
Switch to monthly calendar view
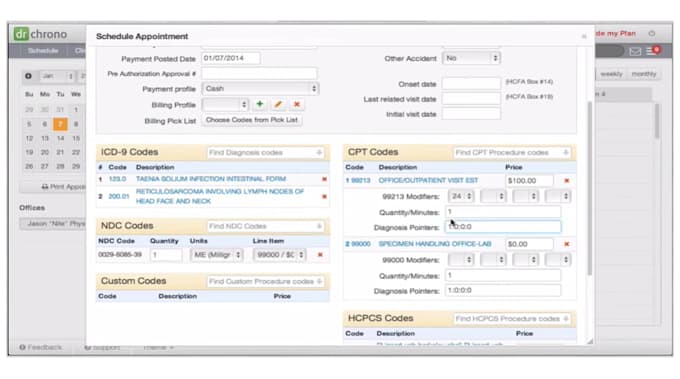644,74
